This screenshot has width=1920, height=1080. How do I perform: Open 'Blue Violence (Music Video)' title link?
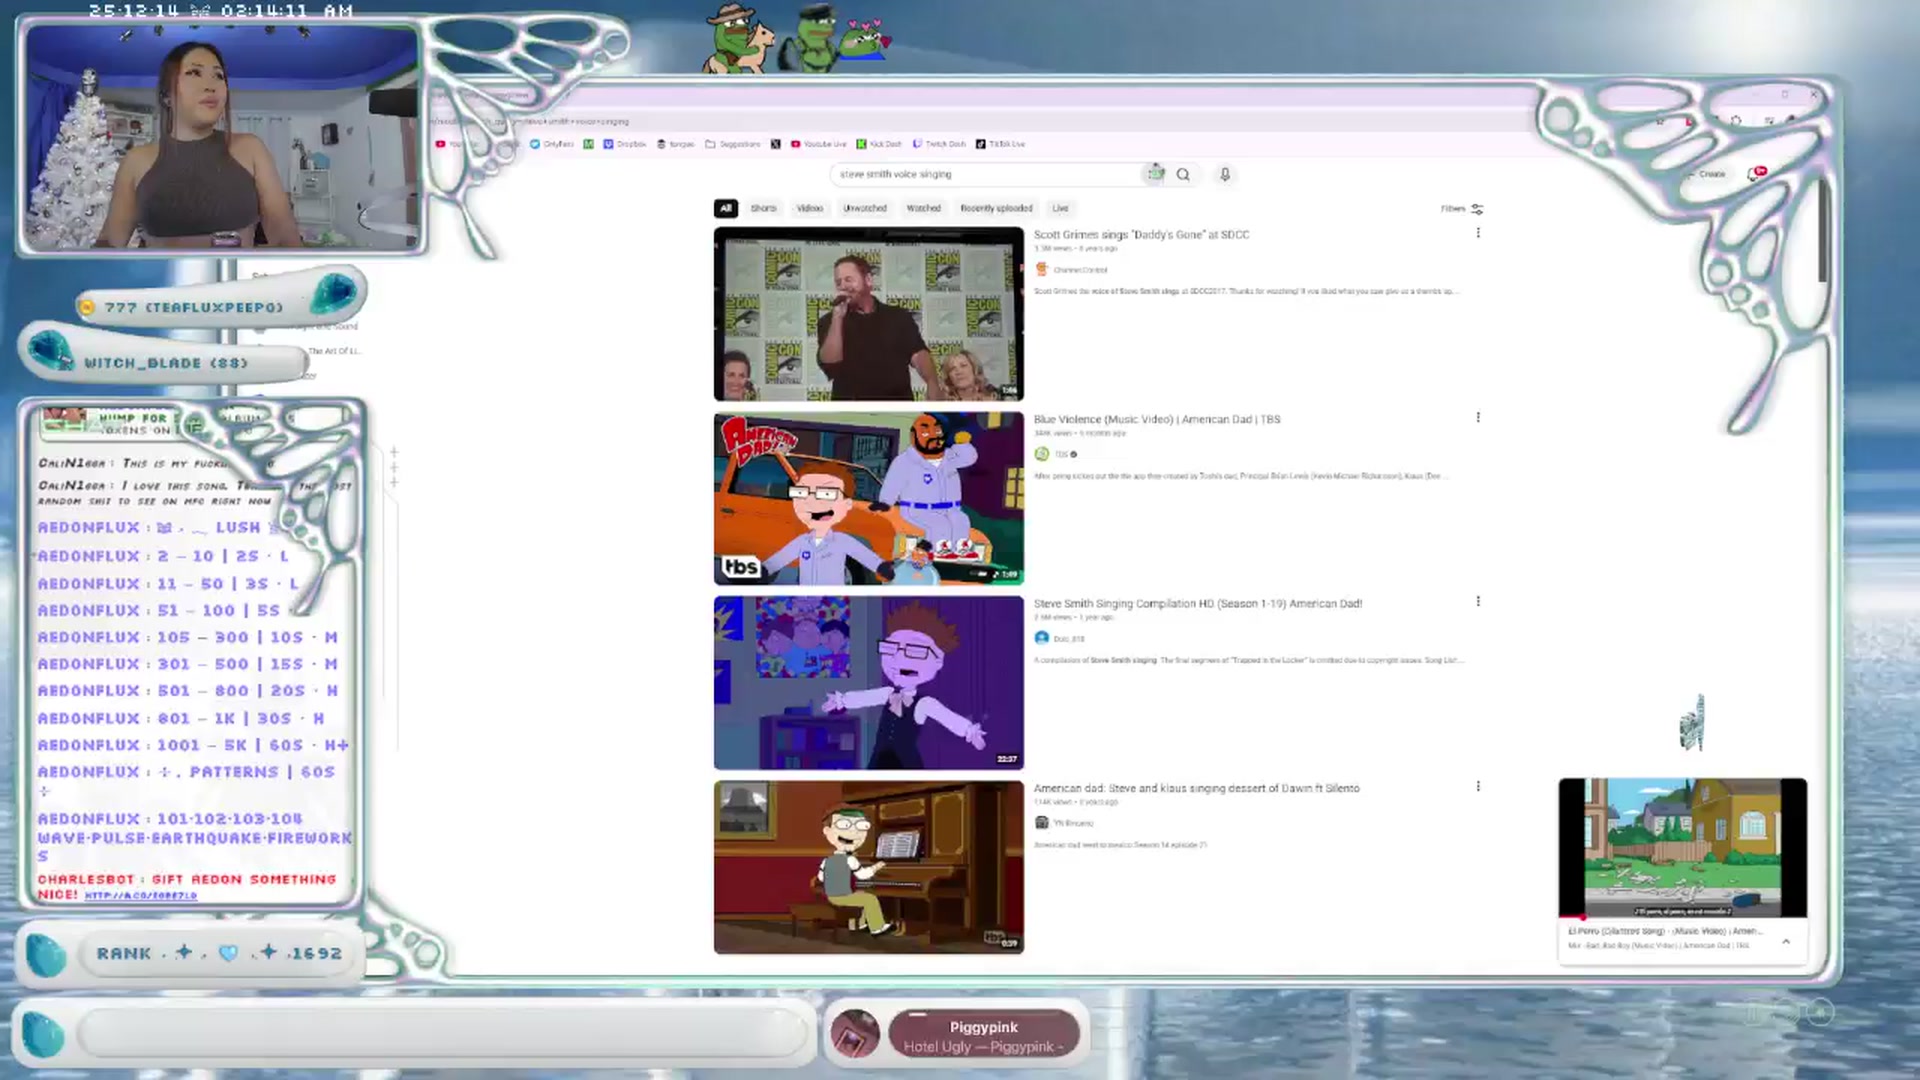(1157, 419)
